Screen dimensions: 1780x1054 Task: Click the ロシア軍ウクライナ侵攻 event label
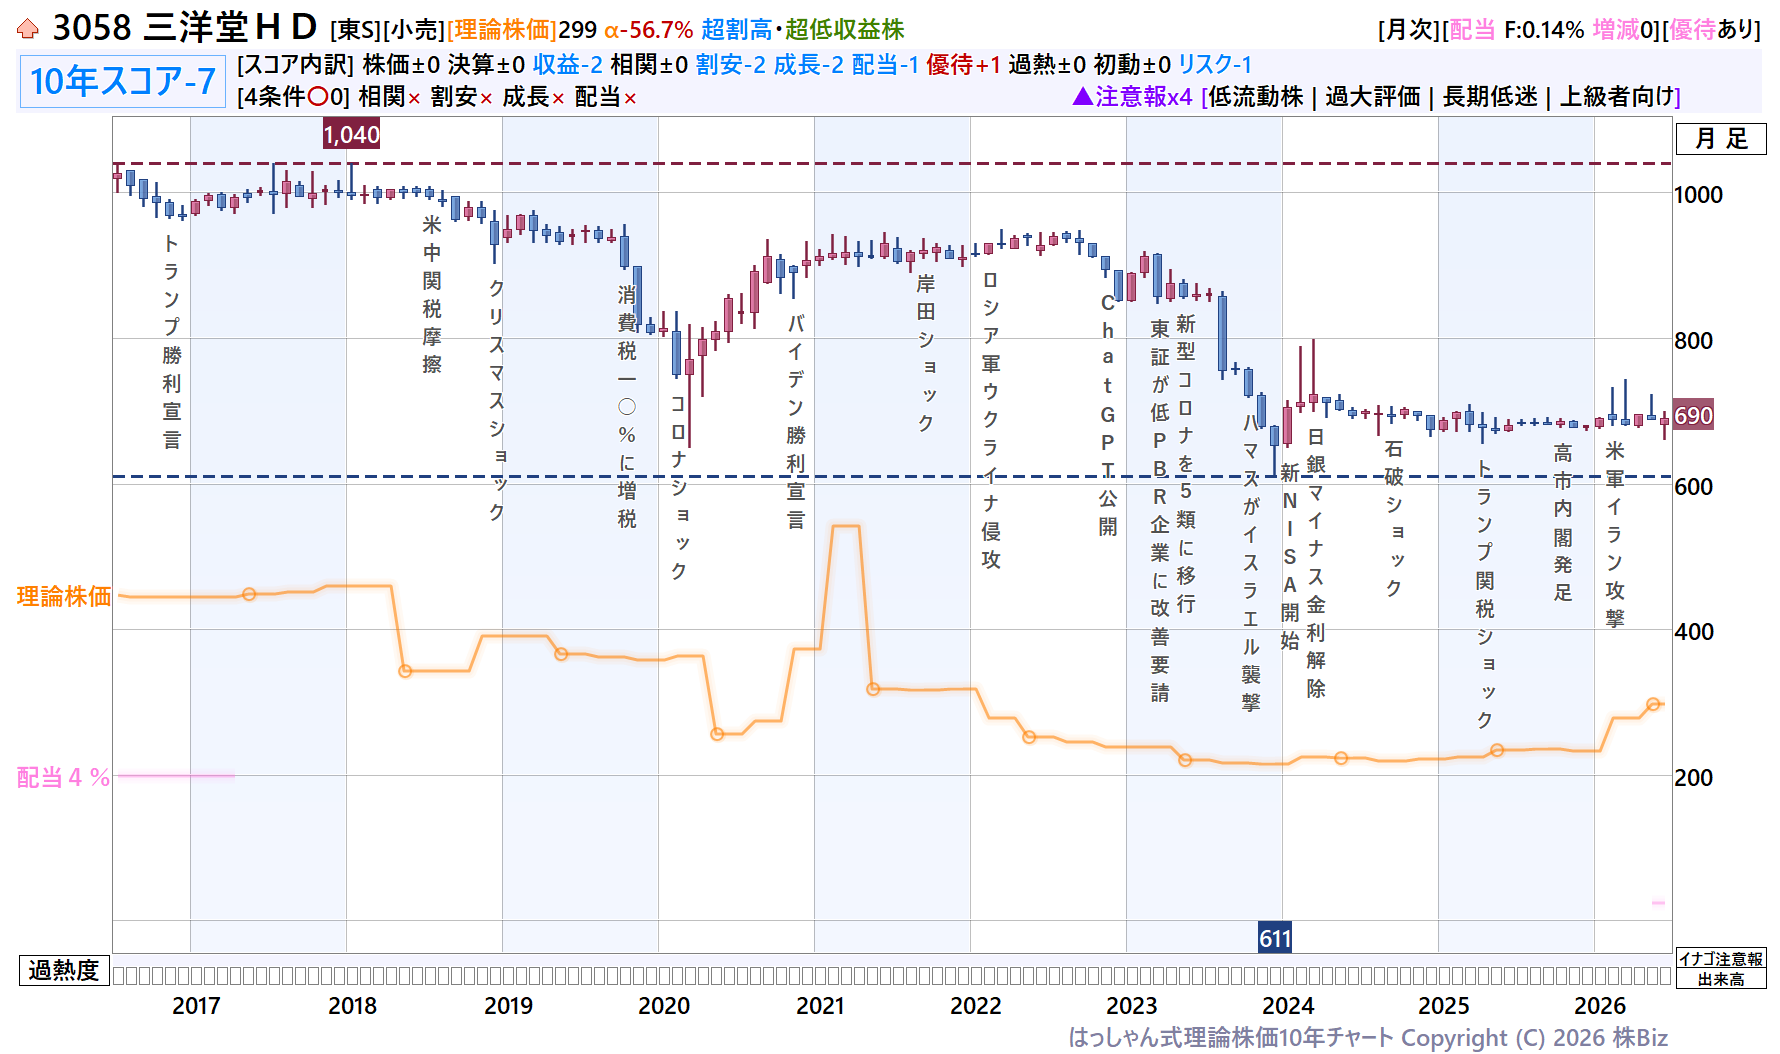point(991,420)
